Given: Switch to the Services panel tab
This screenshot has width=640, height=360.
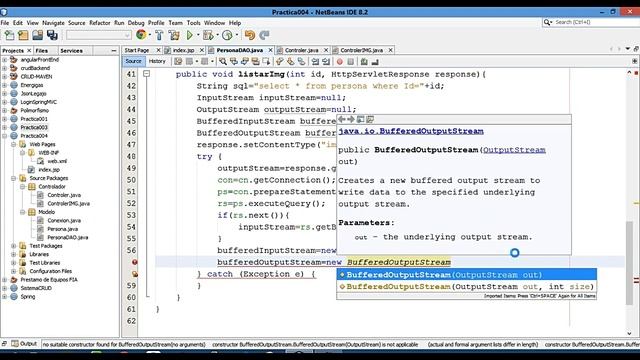Looking at the screenshot, I should [x=71, y=51].
